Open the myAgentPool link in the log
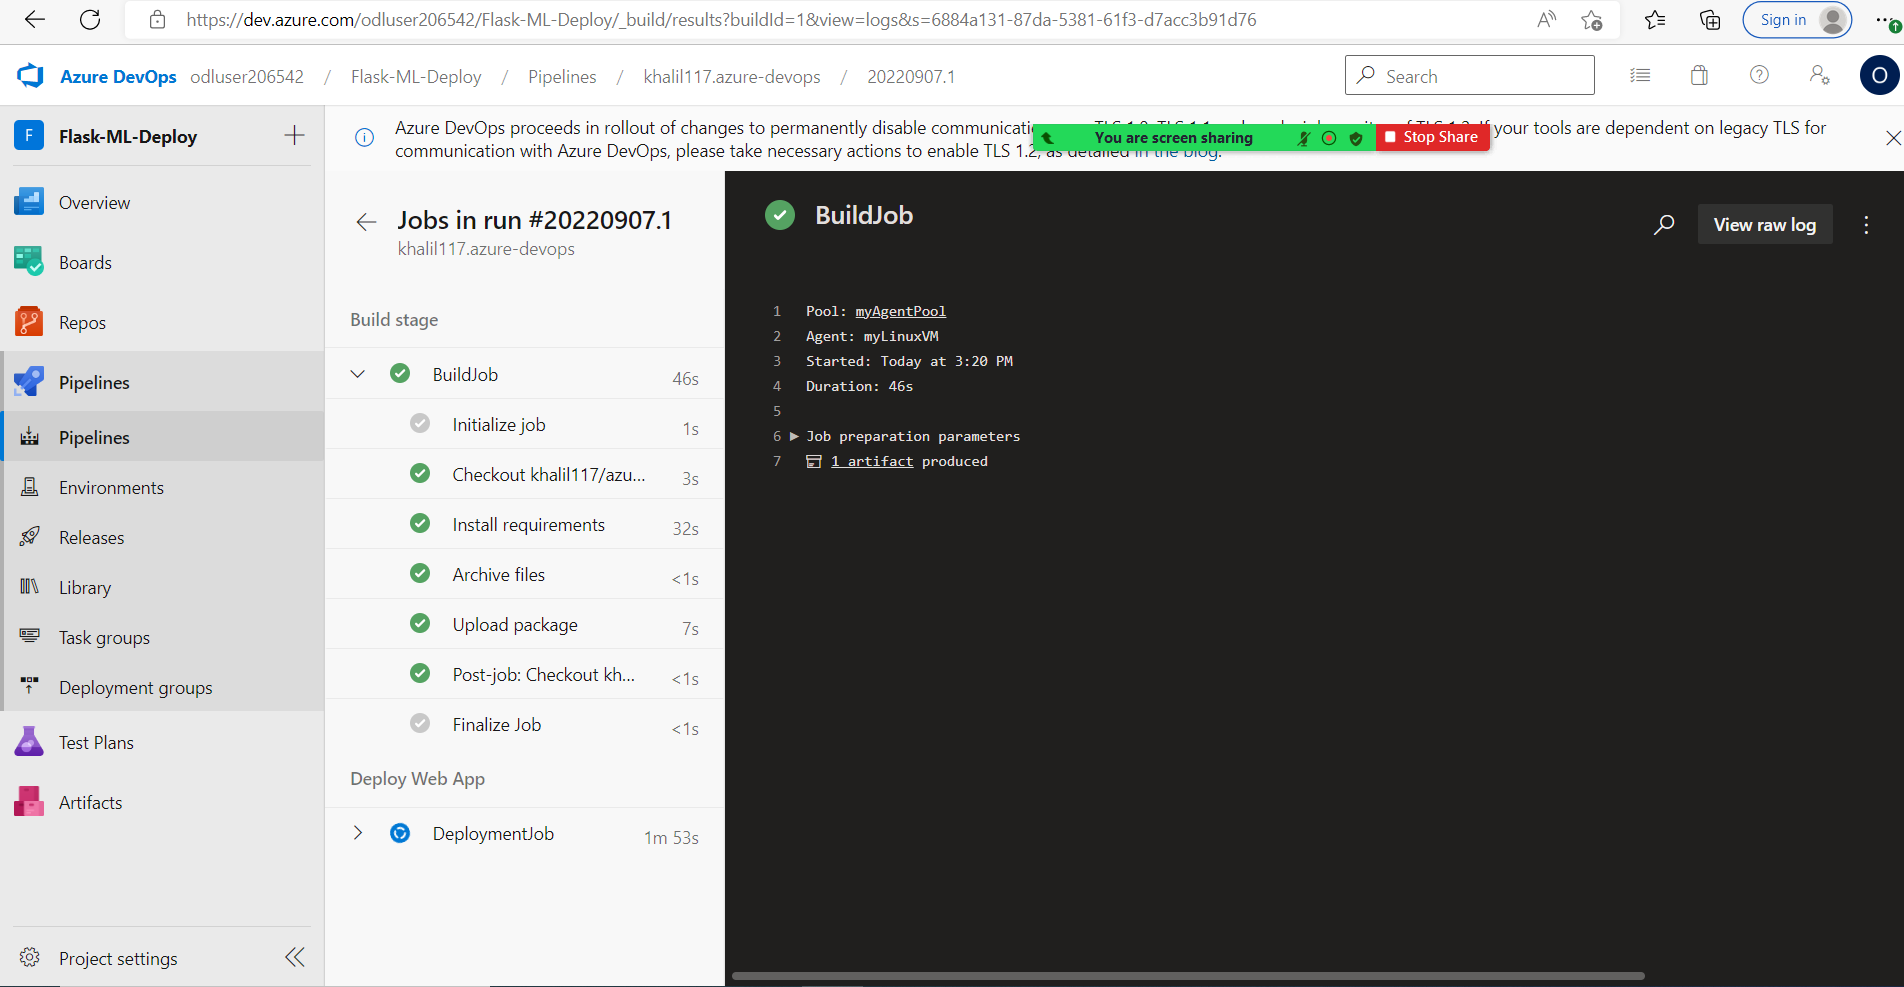 point(900,311)
